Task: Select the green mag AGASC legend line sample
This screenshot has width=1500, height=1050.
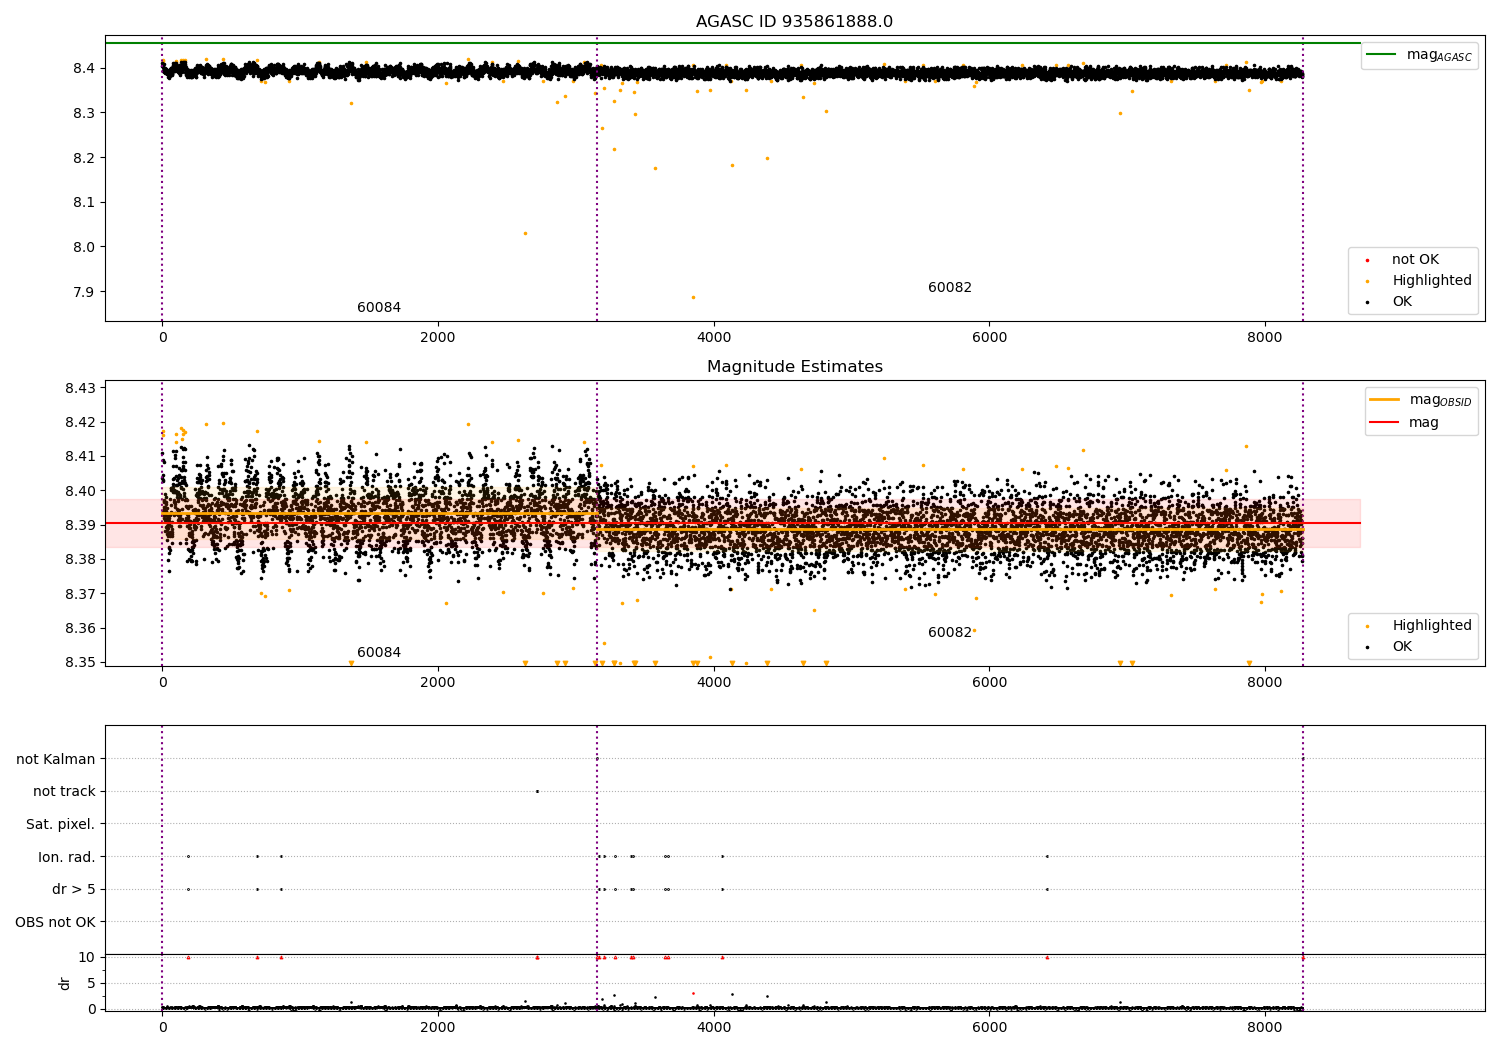Action: [1382, 55]
